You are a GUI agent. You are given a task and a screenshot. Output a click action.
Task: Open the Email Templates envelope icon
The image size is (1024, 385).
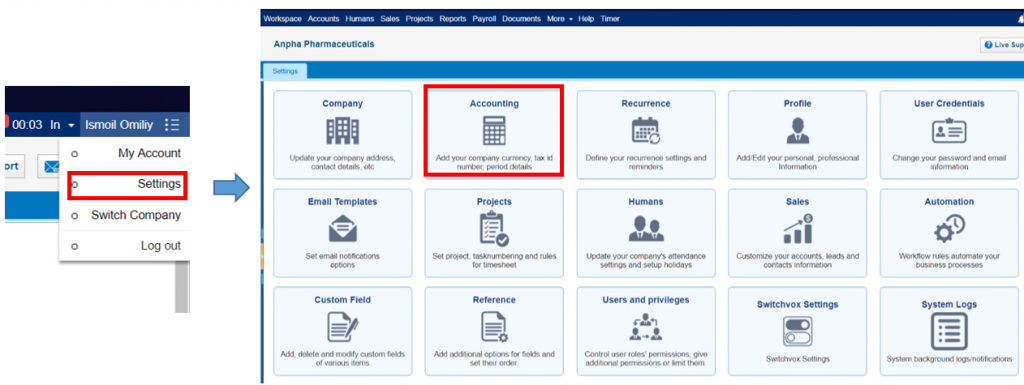point(342,228)
